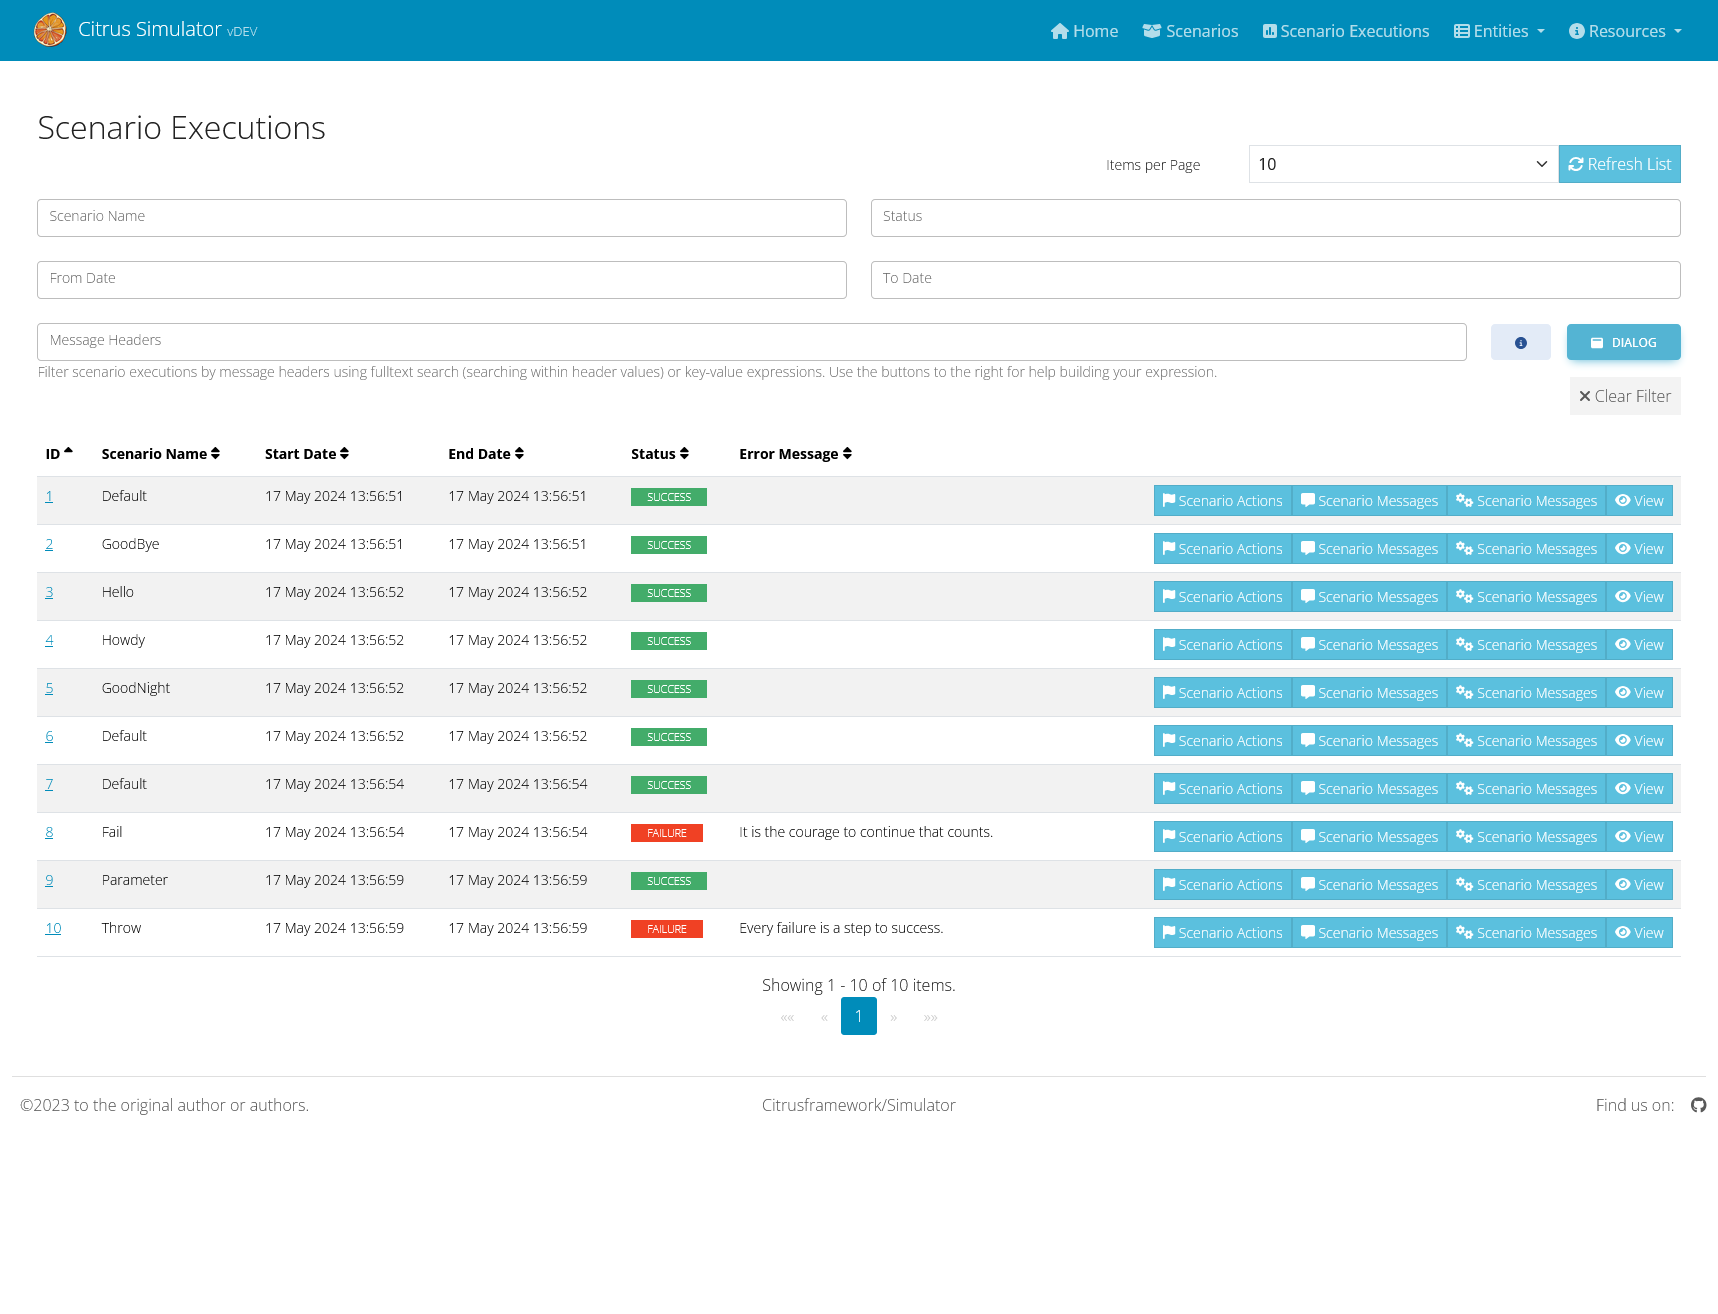Viewport: 1718px width, 1314px height.
Task: Click the Citrus Simulator orange logo
Action: pos(50,30)
